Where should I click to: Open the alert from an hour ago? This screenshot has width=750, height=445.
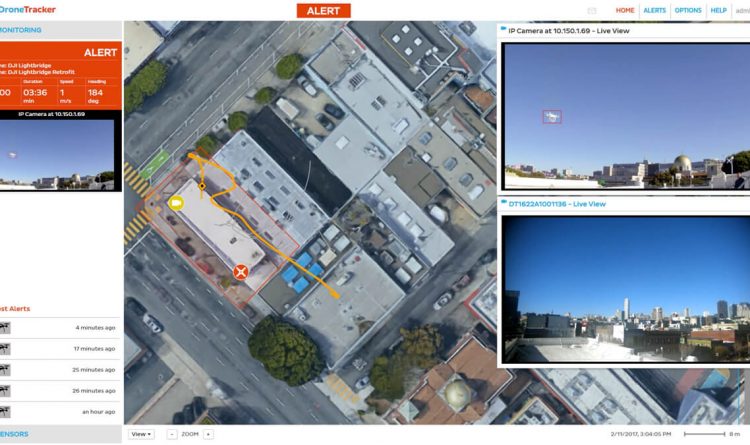(x=60, y=412)
